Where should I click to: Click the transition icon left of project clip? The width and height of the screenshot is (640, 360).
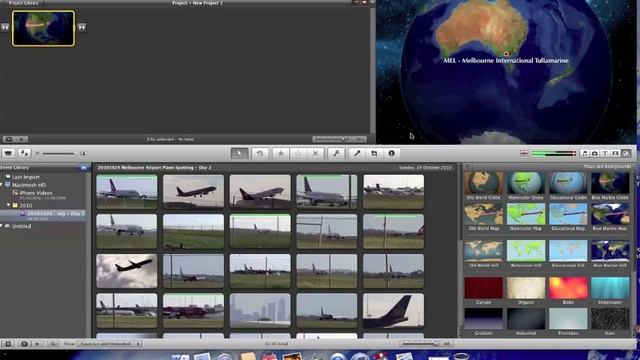(x=4, y=27)
